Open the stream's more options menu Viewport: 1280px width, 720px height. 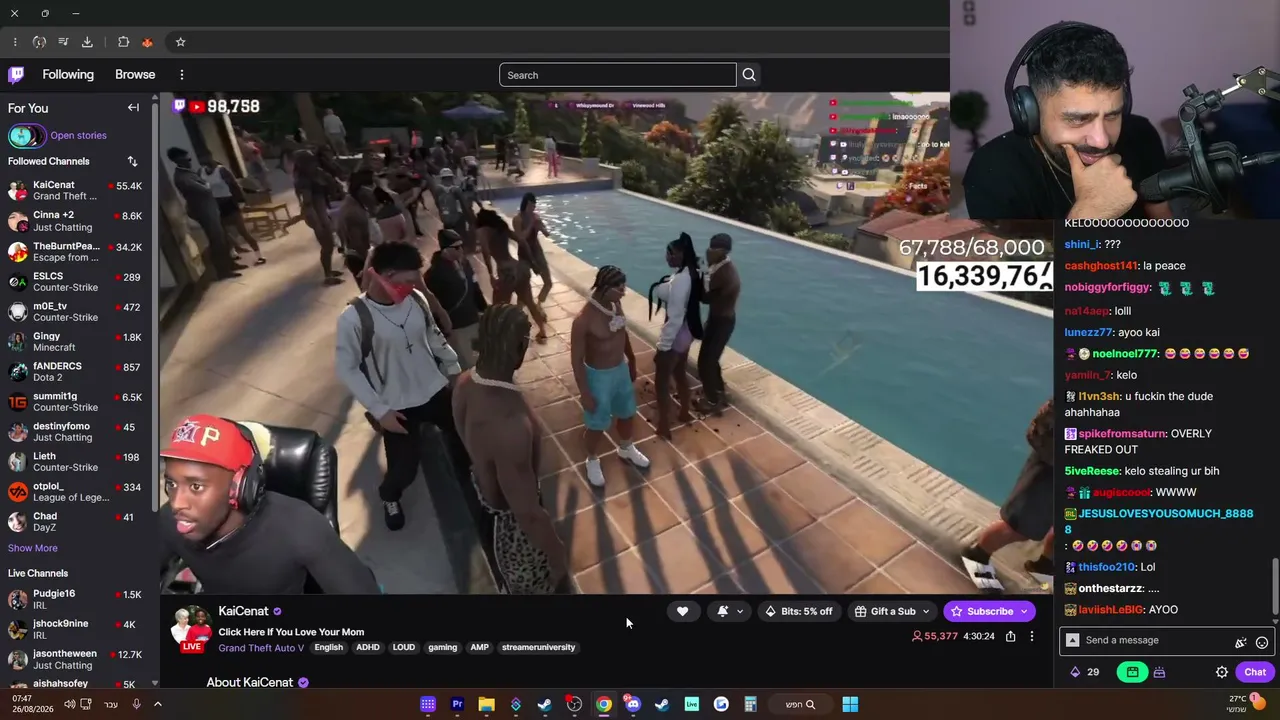click(x=1032, y=636)
